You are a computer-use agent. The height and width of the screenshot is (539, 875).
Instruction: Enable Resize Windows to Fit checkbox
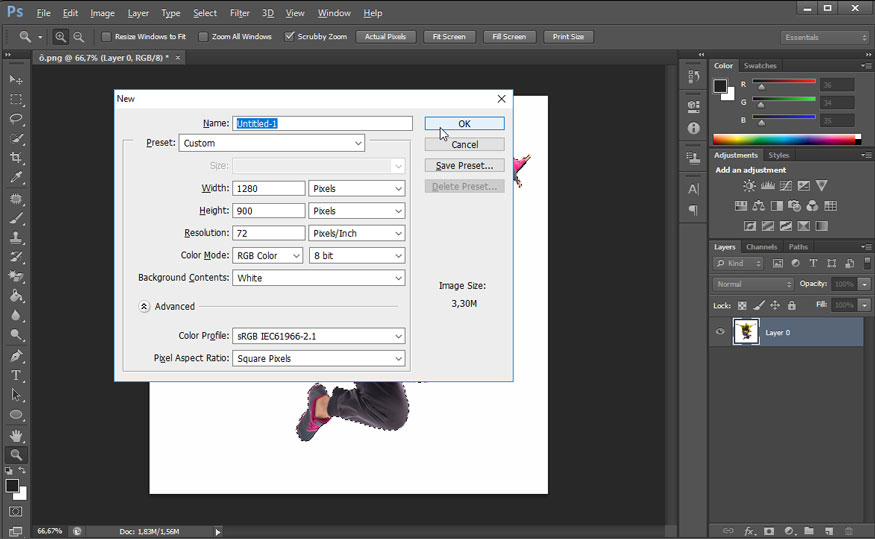point(106,37)
